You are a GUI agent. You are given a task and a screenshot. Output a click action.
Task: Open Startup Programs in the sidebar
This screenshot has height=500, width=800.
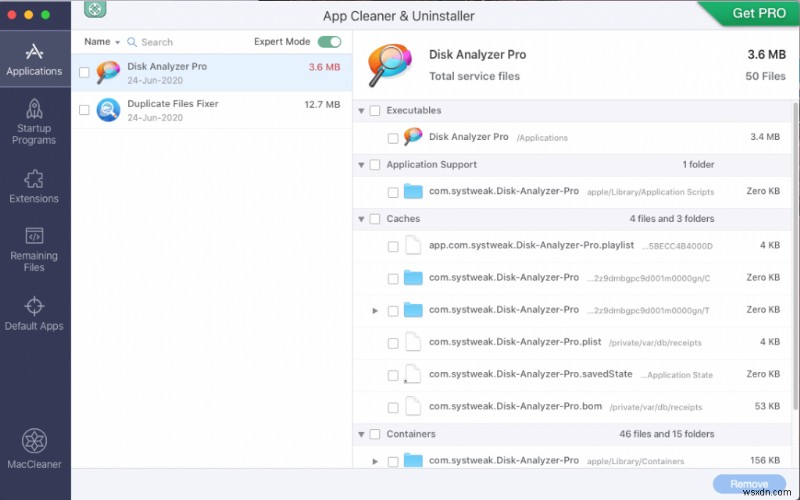tap(34, 121)
